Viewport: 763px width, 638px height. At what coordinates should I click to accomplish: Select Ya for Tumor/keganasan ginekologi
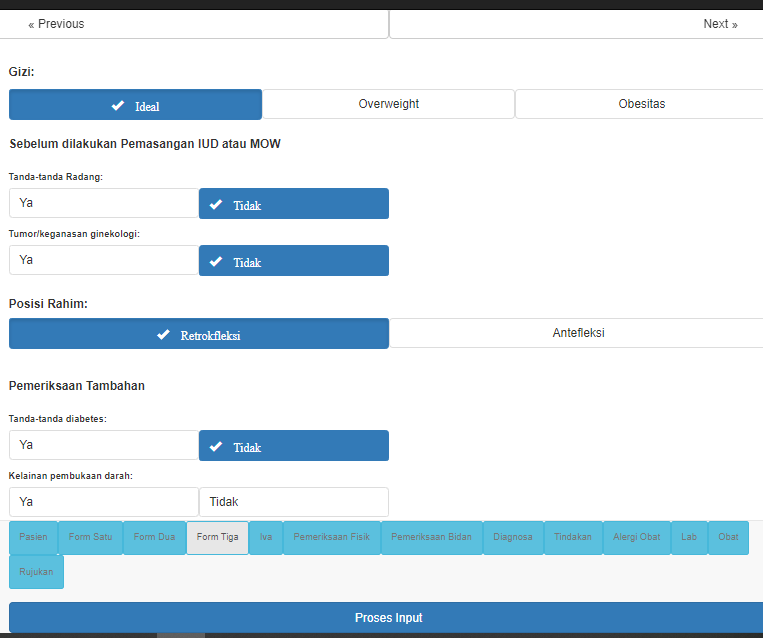click(104, 260)
